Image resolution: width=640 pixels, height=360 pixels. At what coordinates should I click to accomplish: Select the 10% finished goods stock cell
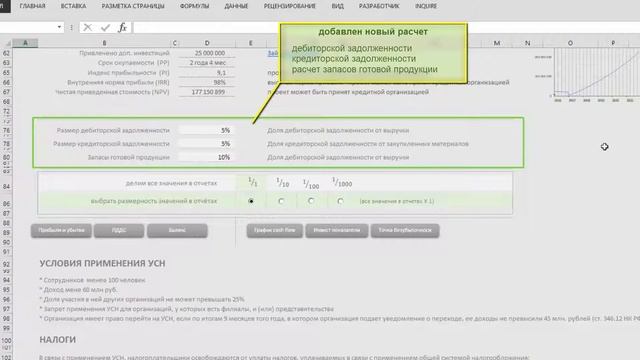click(207, 157)
